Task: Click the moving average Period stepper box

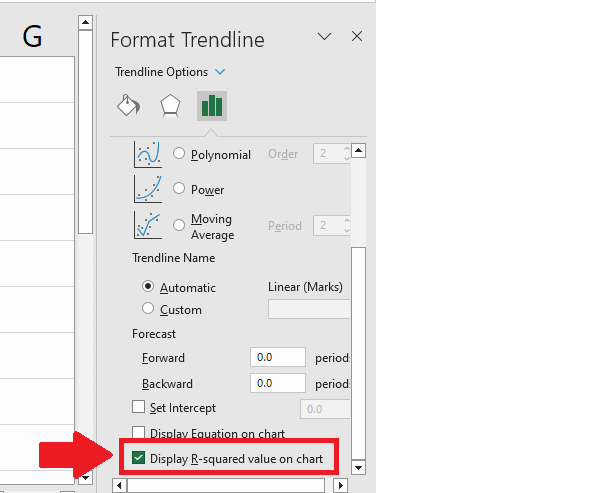Action: (332, 225)
